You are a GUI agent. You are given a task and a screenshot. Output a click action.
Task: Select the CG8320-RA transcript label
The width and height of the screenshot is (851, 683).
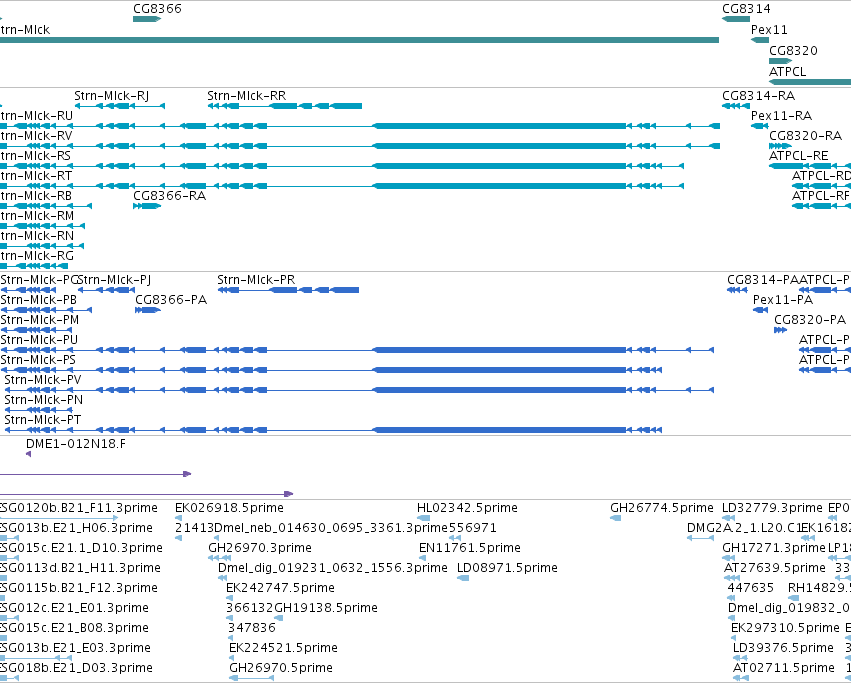805,136
